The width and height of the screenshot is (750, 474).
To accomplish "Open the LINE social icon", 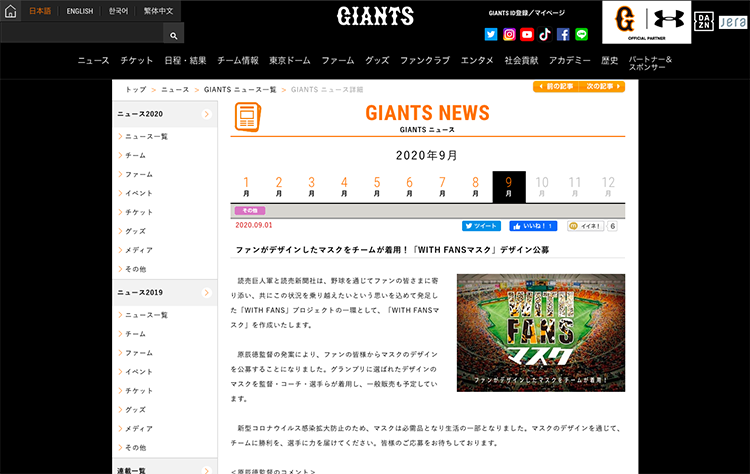I will pos(581,34).
